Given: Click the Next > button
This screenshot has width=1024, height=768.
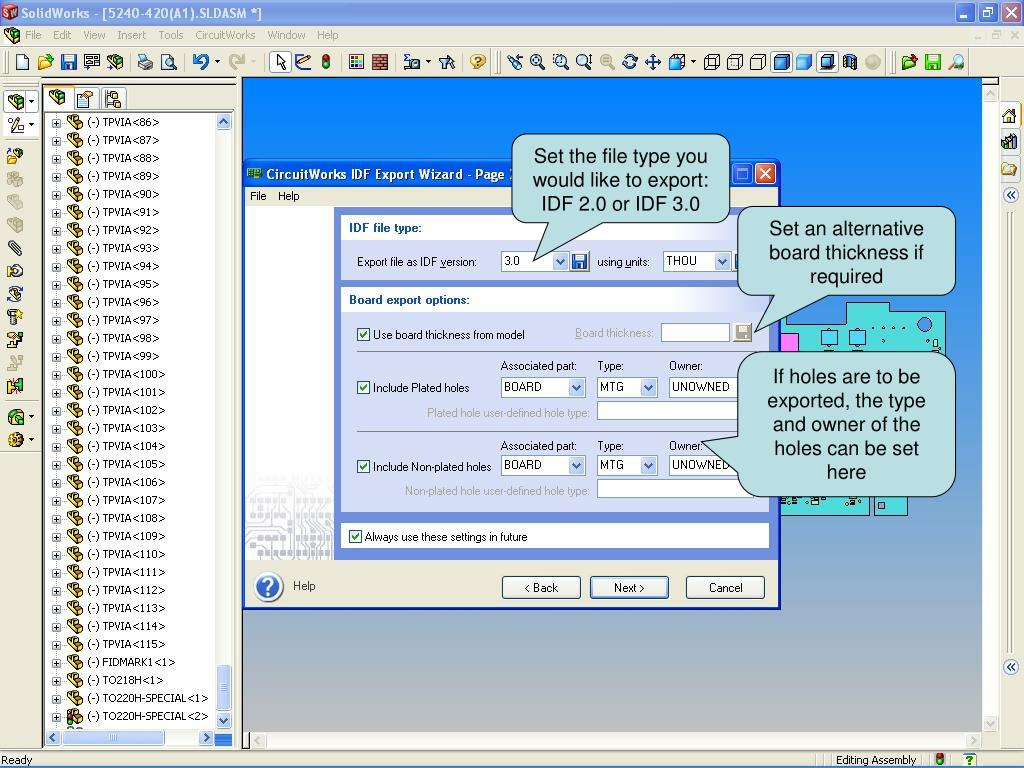Looking at the screenshot, I should pos(629,588).
